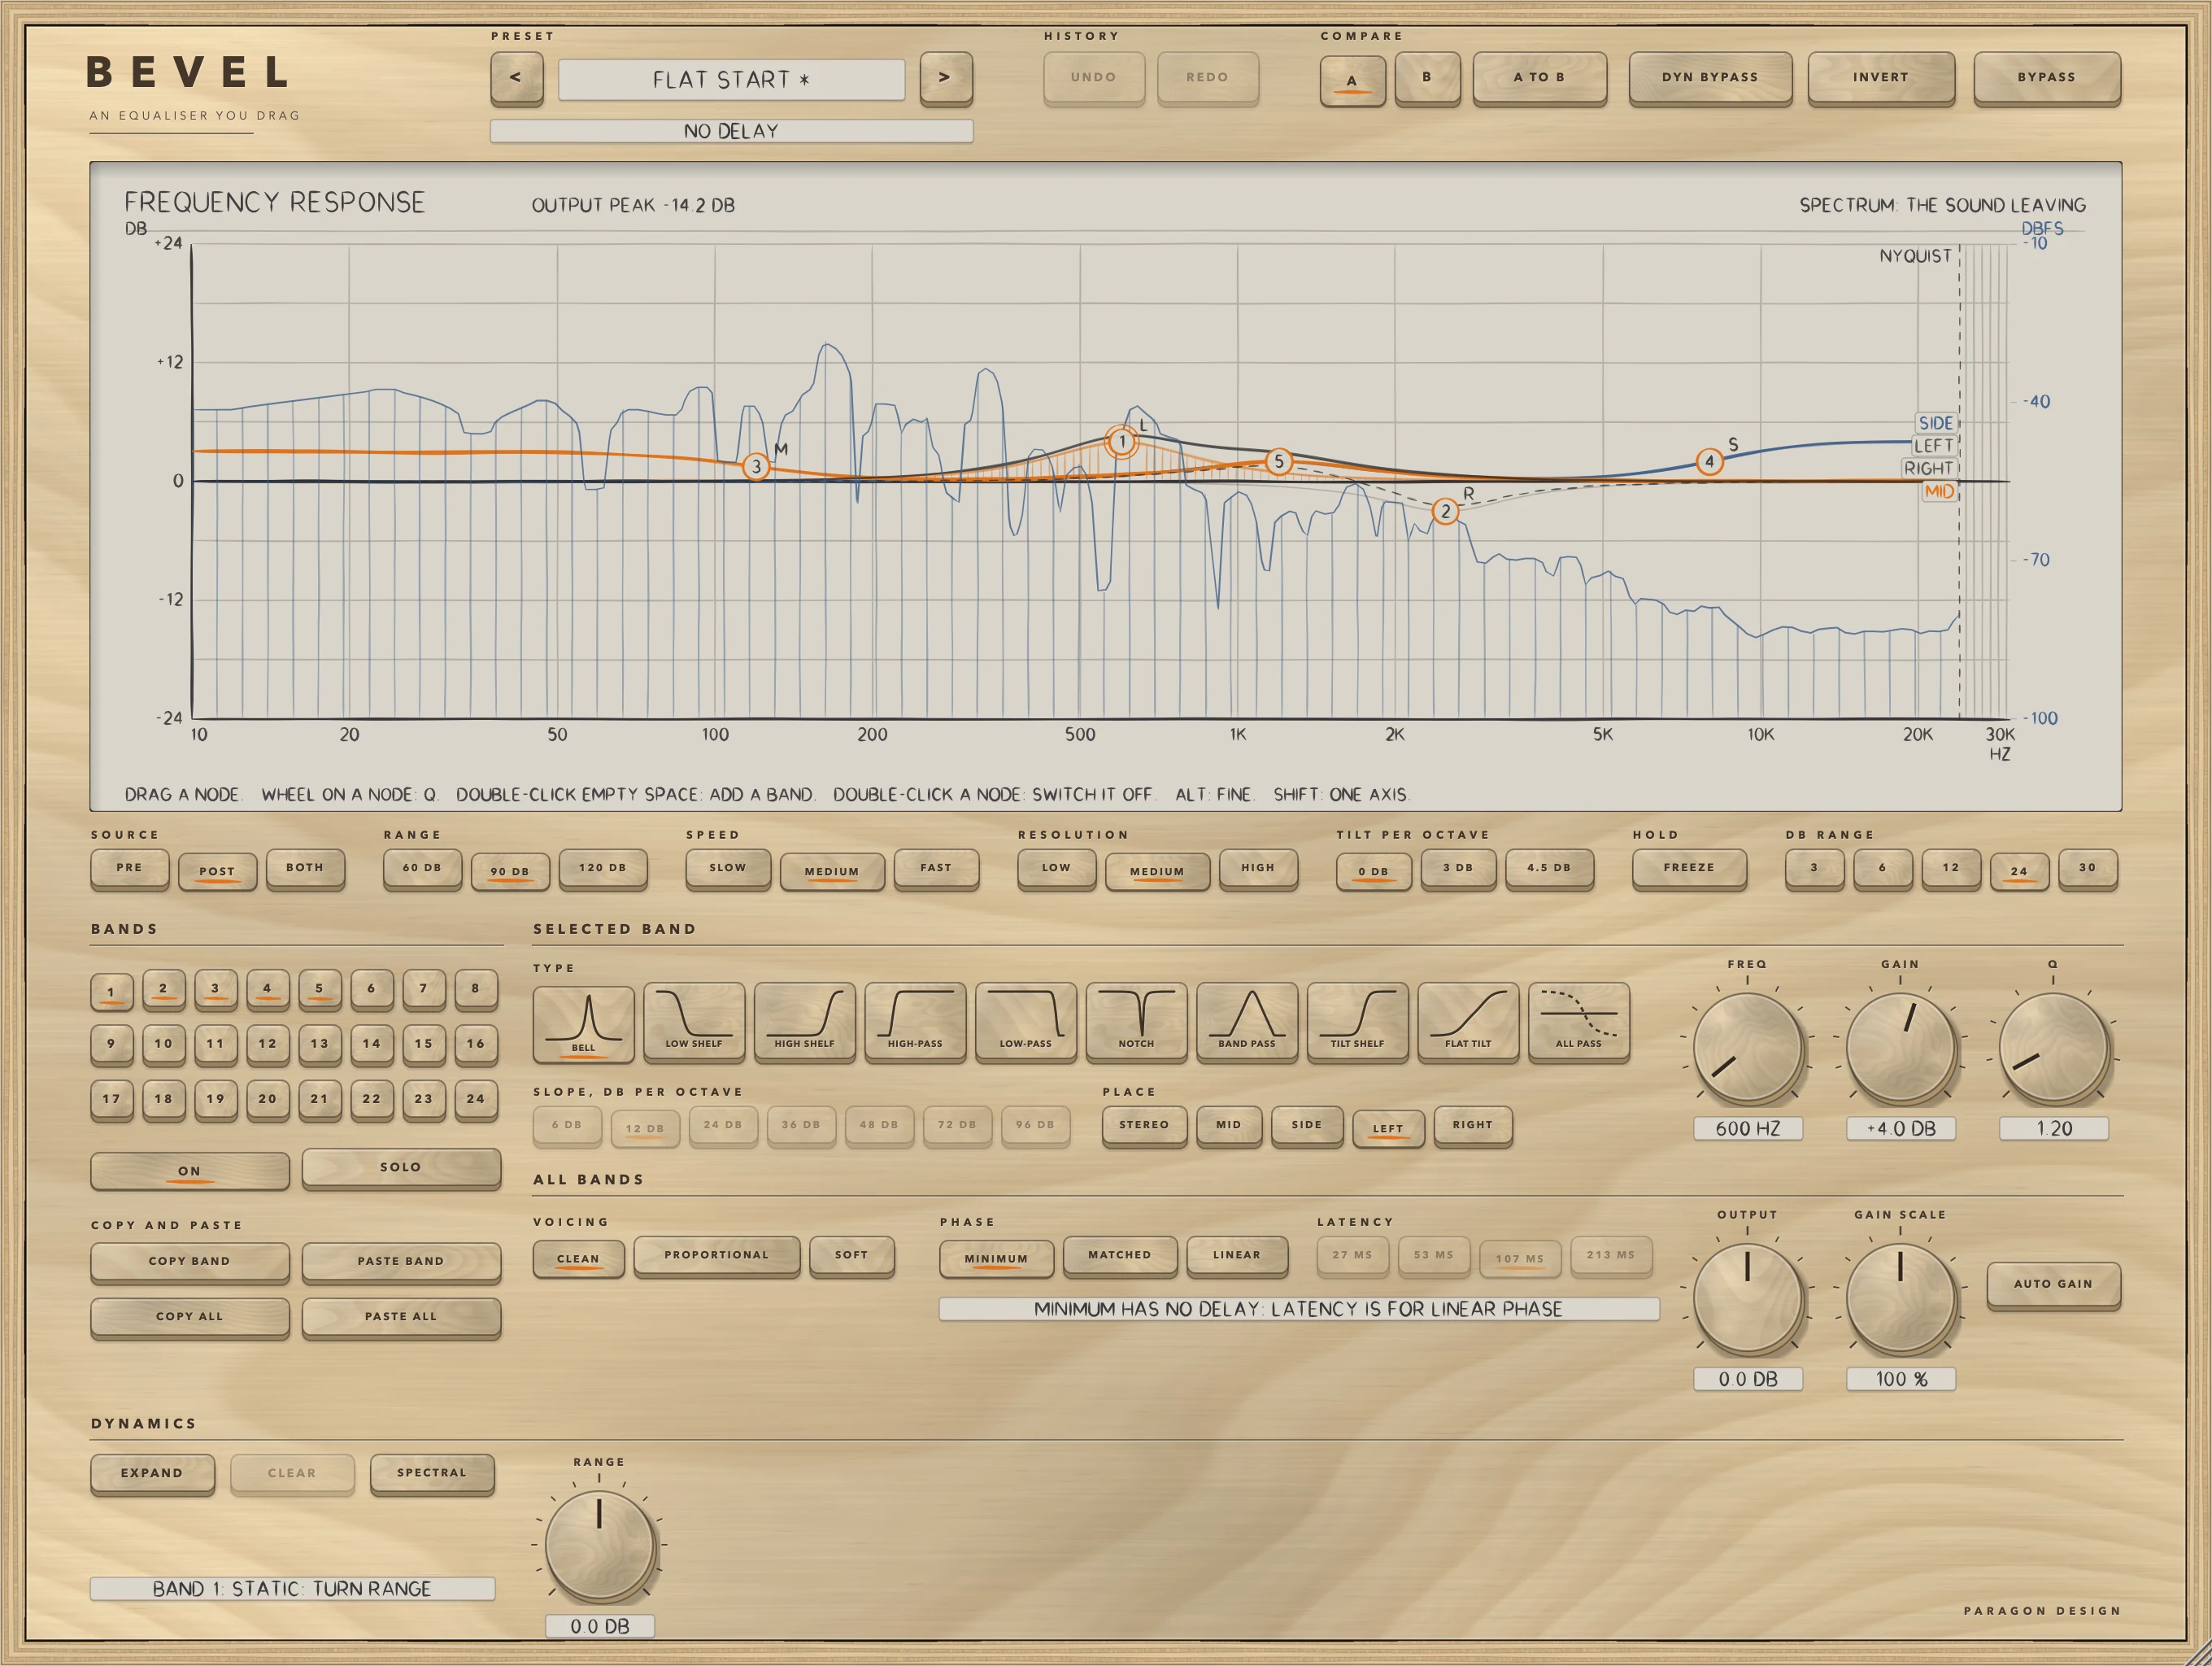Go to previous preset with < button
The width and height of the screenshot is (2212, 1666).
pos(516,78)
